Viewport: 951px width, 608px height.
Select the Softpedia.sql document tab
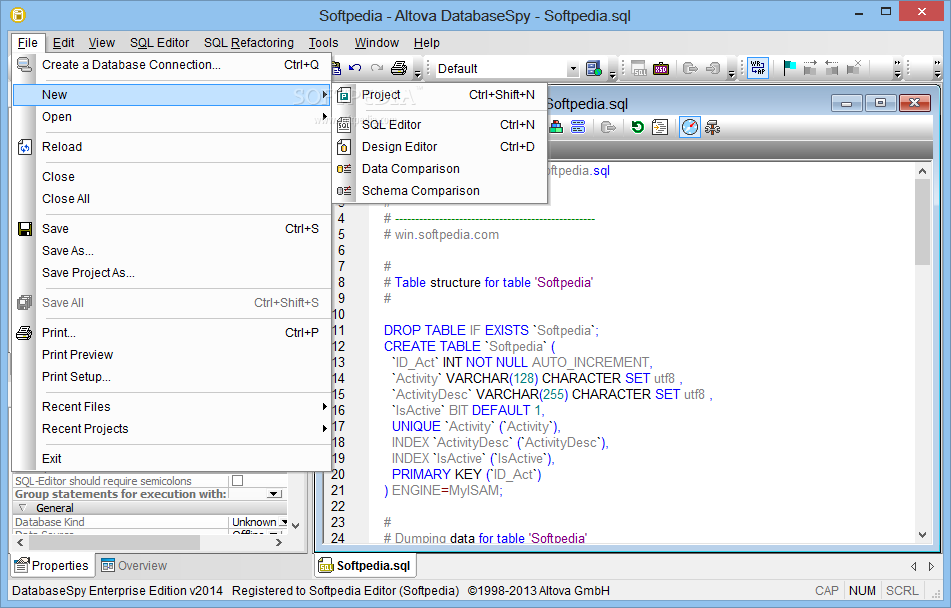coord(365,566)
